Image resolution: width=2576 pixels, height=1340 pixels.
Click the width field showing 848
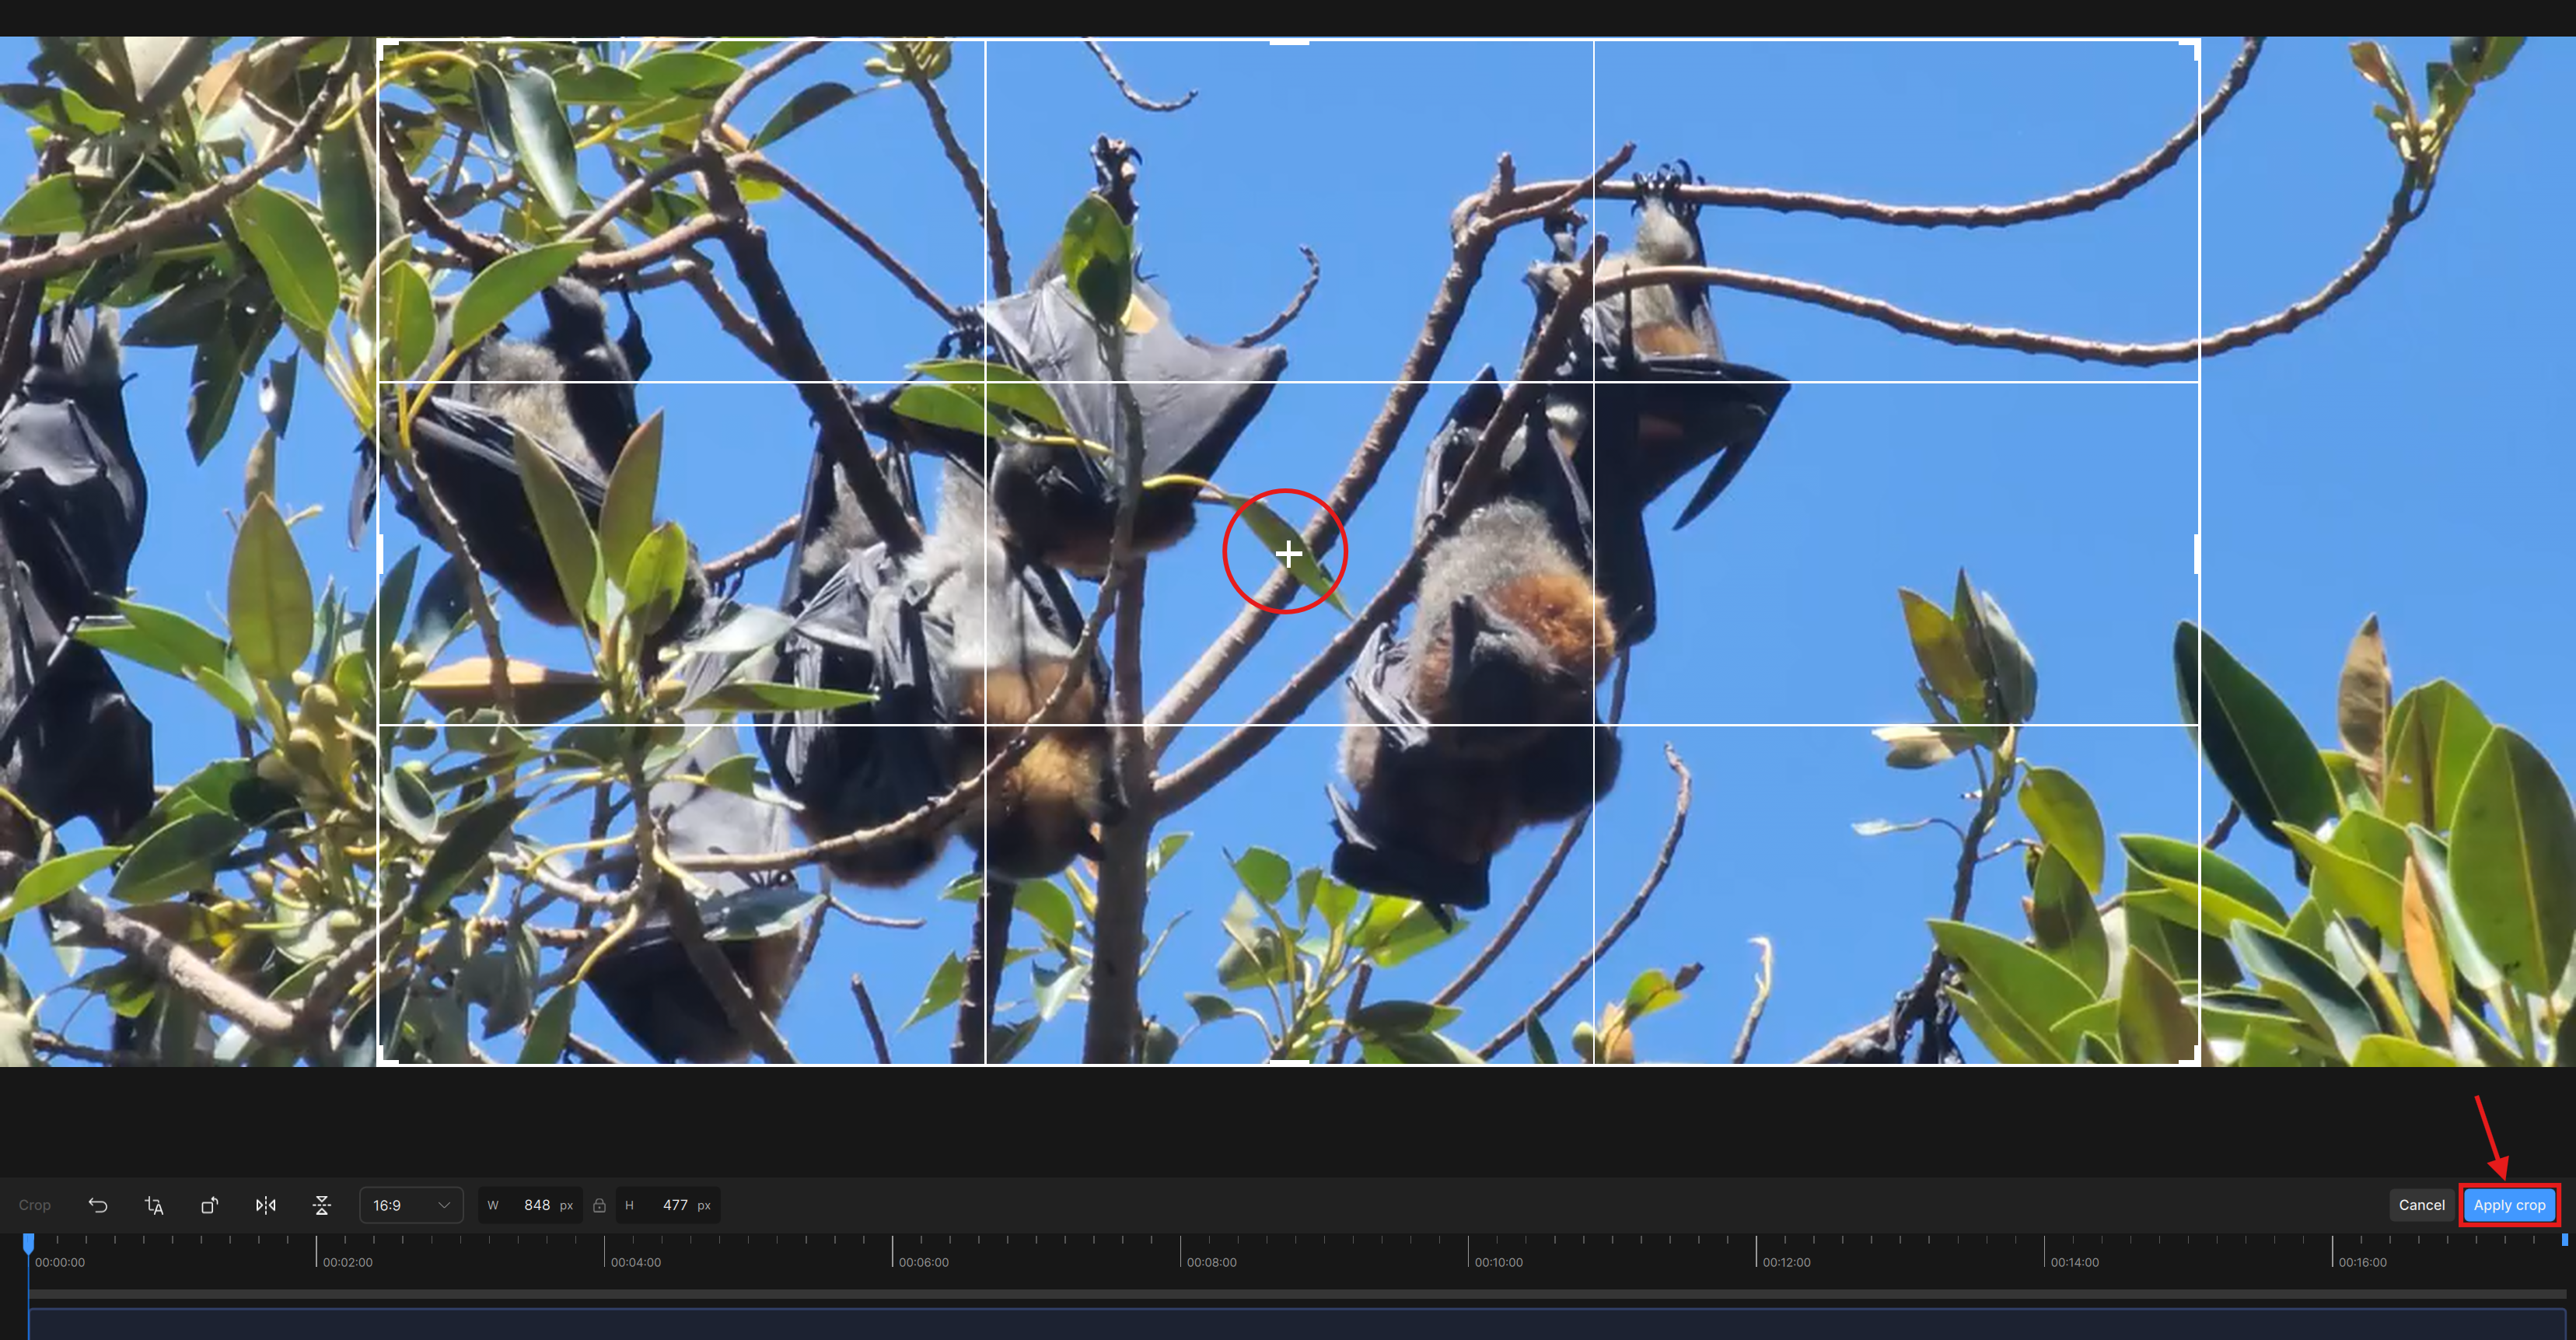coord(536,1205)
